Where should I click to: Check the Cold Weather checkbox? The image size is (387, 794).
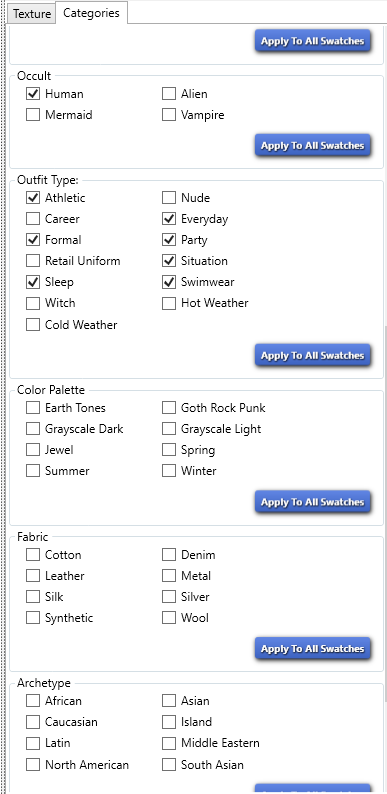click(33, 325)
